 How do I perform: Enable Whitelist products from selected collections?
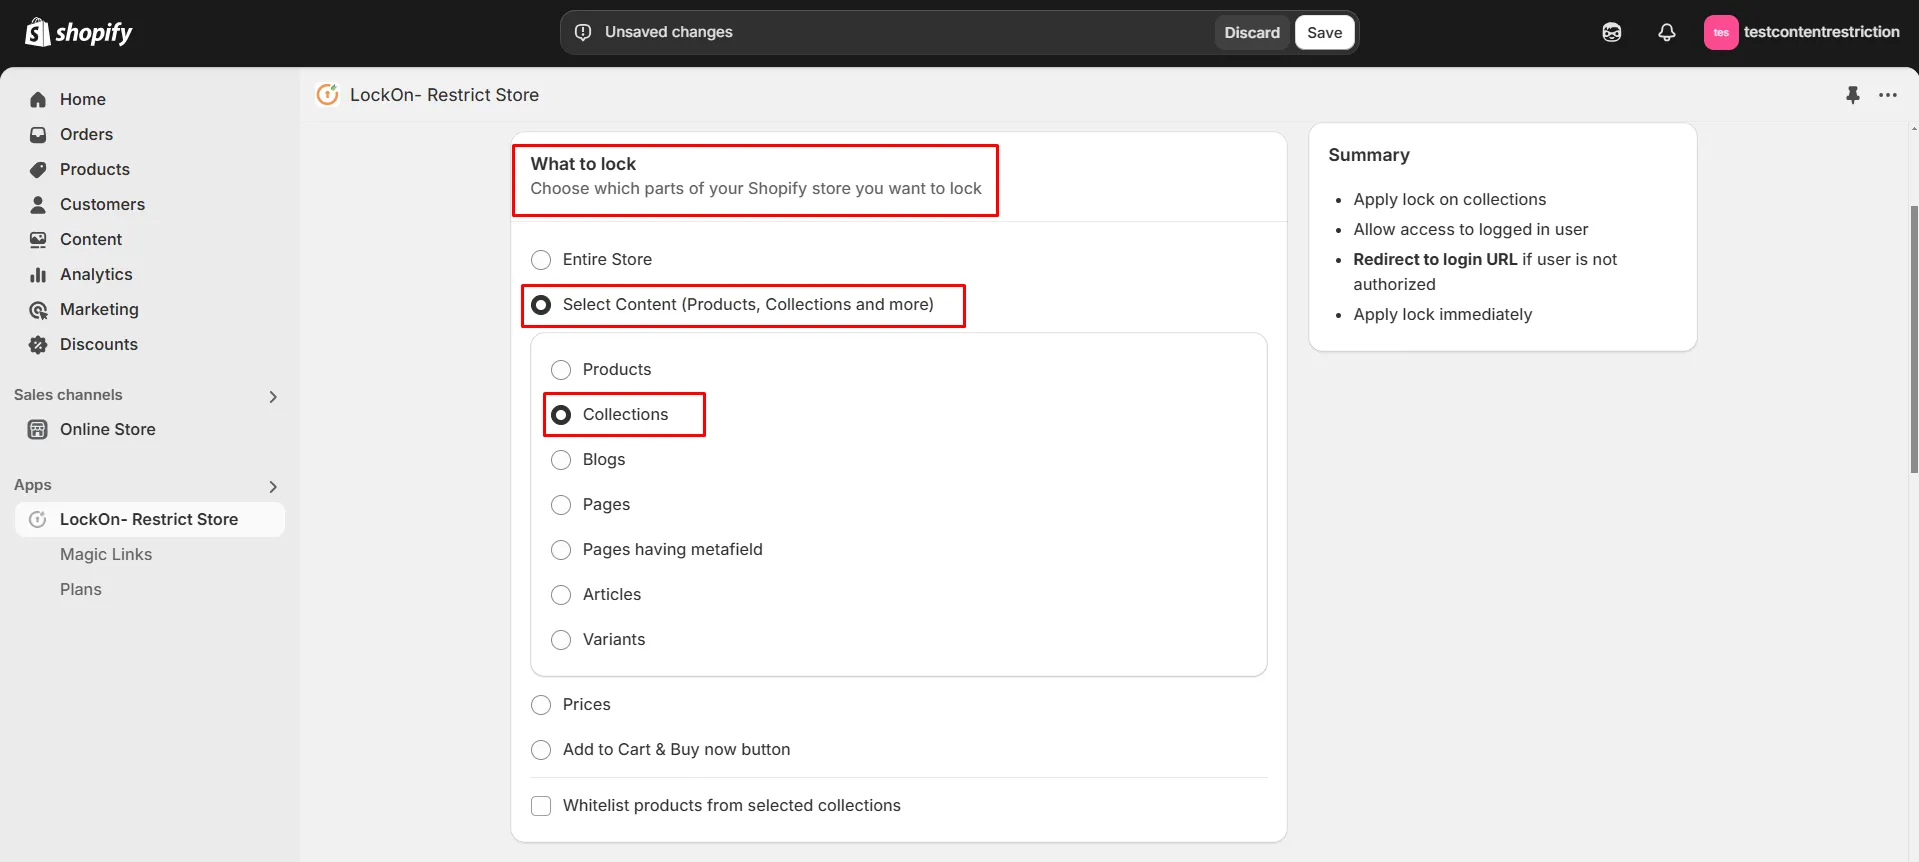pos(541,806)
